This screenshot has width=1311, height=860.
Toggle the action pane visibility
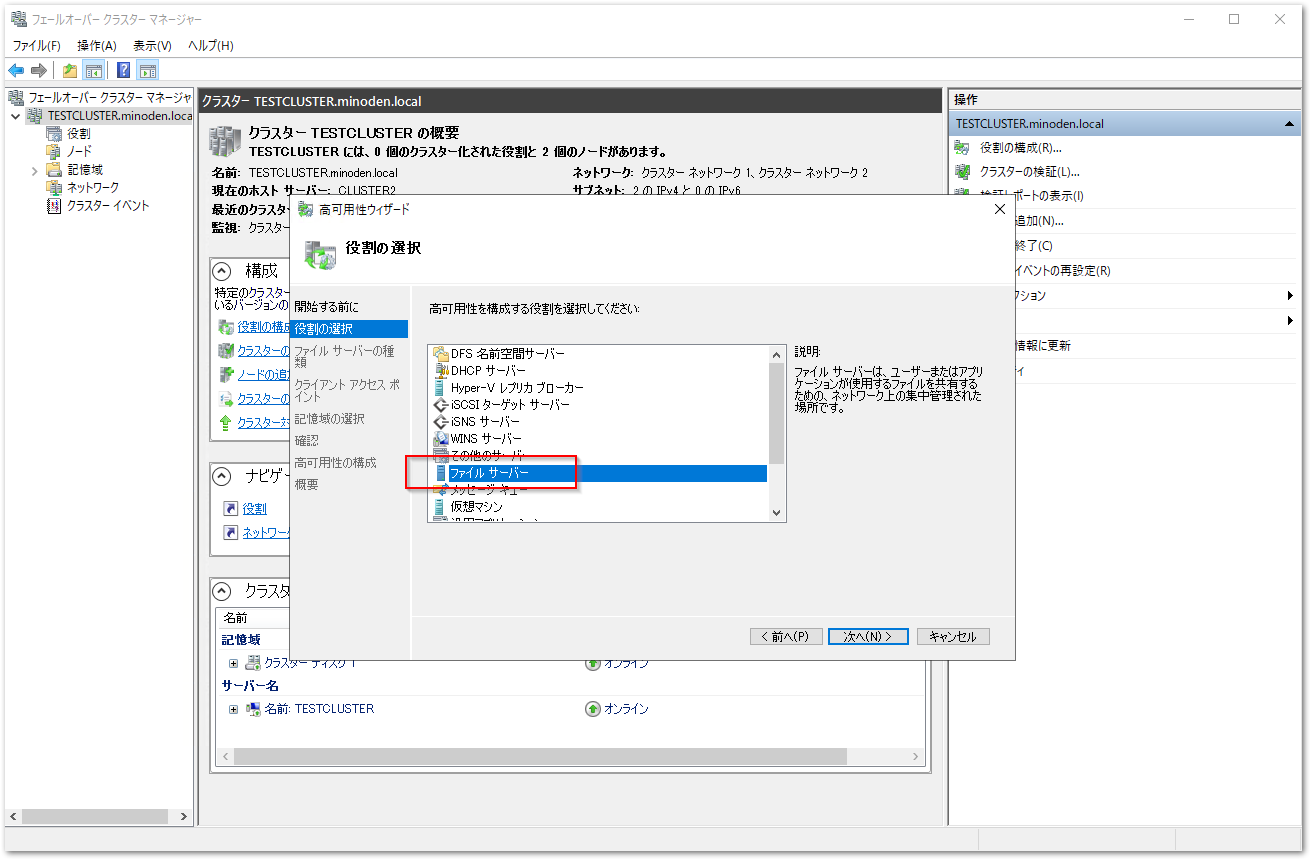click(147, 70)
